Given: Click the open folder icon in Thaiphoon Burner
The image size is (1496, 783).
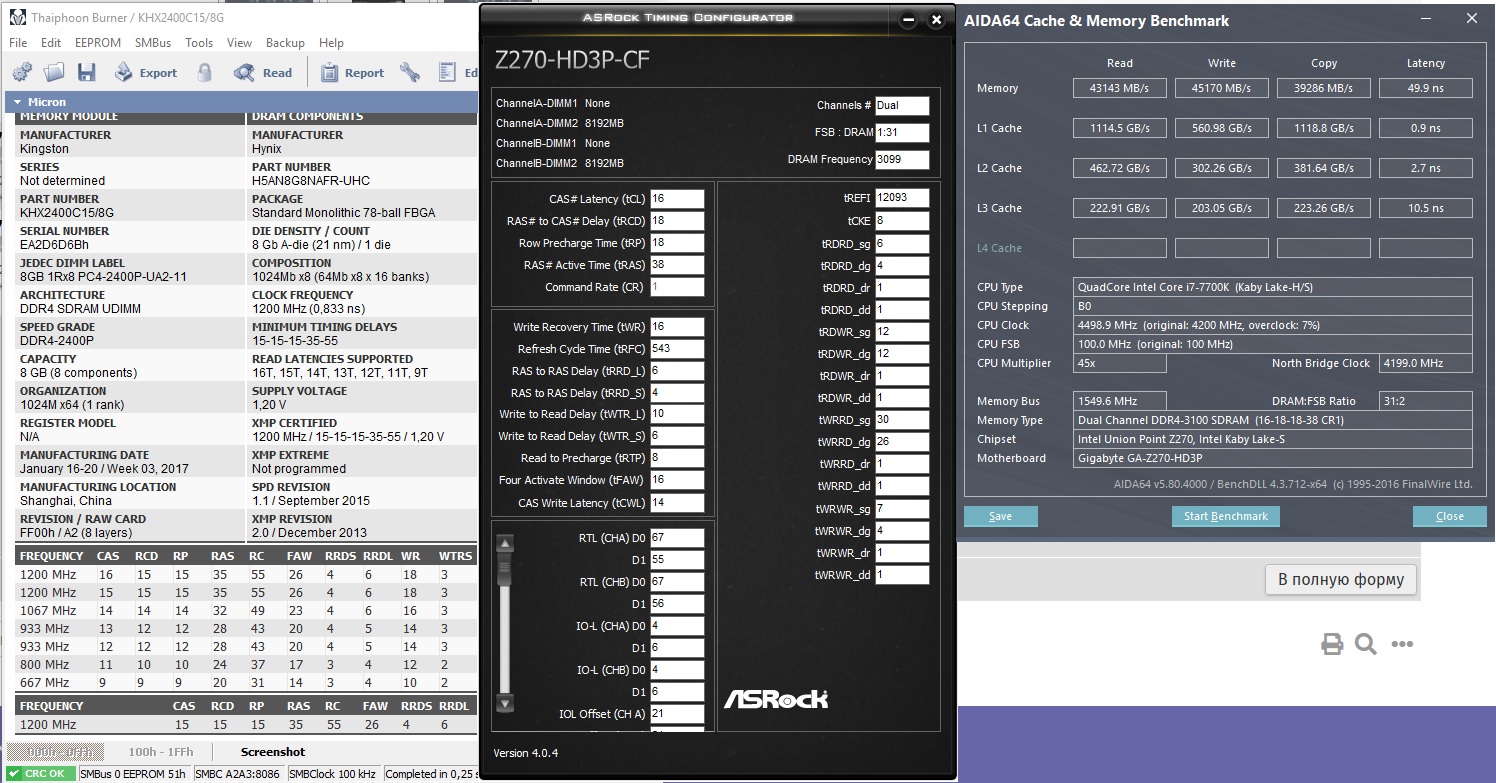Looking at the screenshot, I should (x=54, y=72).
